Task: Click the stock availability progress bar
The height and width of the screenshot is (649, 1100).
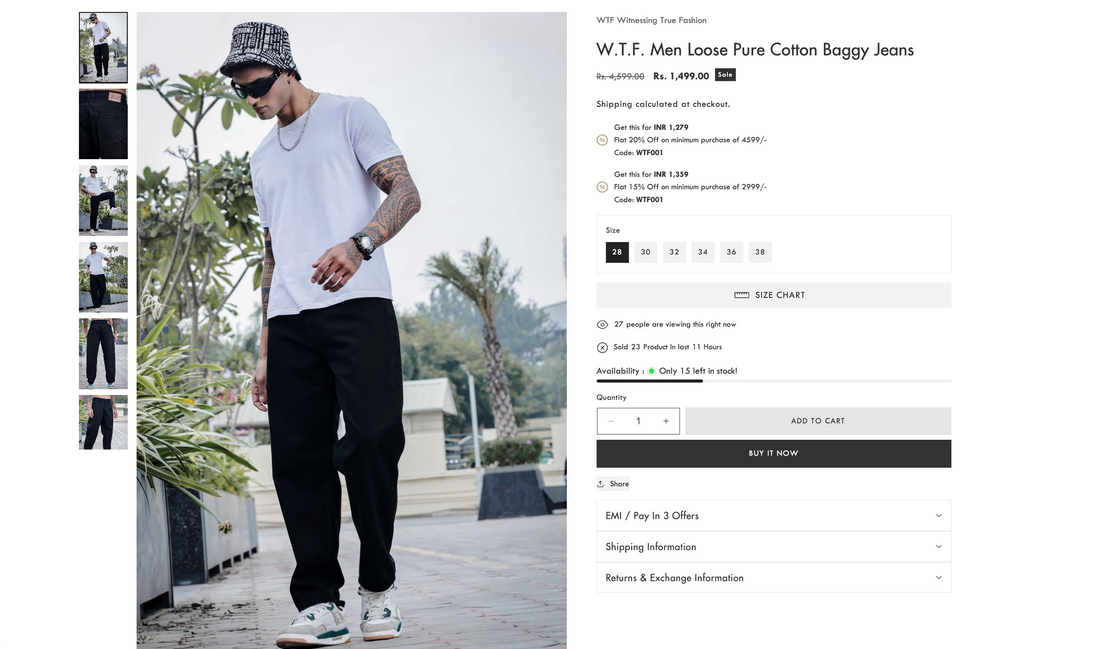Action: point(774,381)
